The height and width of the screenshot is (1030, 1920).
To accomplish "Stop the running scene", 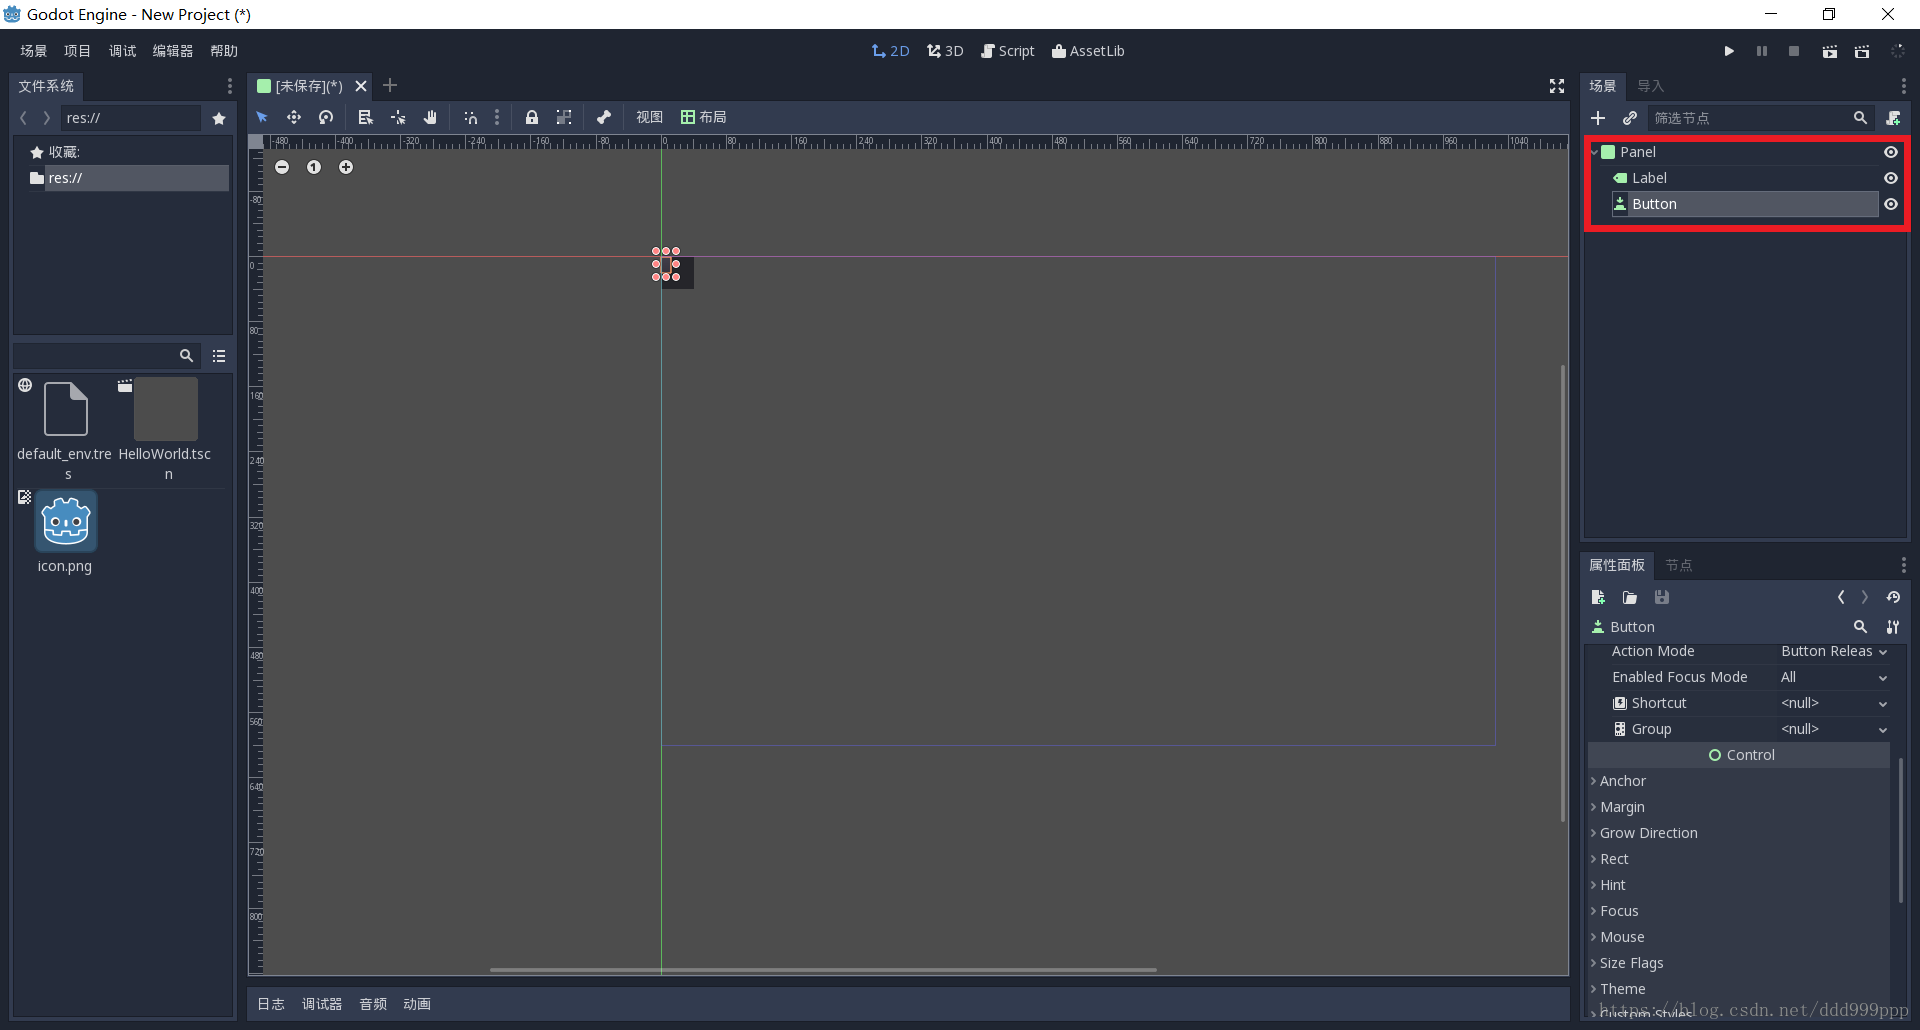I will tap(1794, 51).
